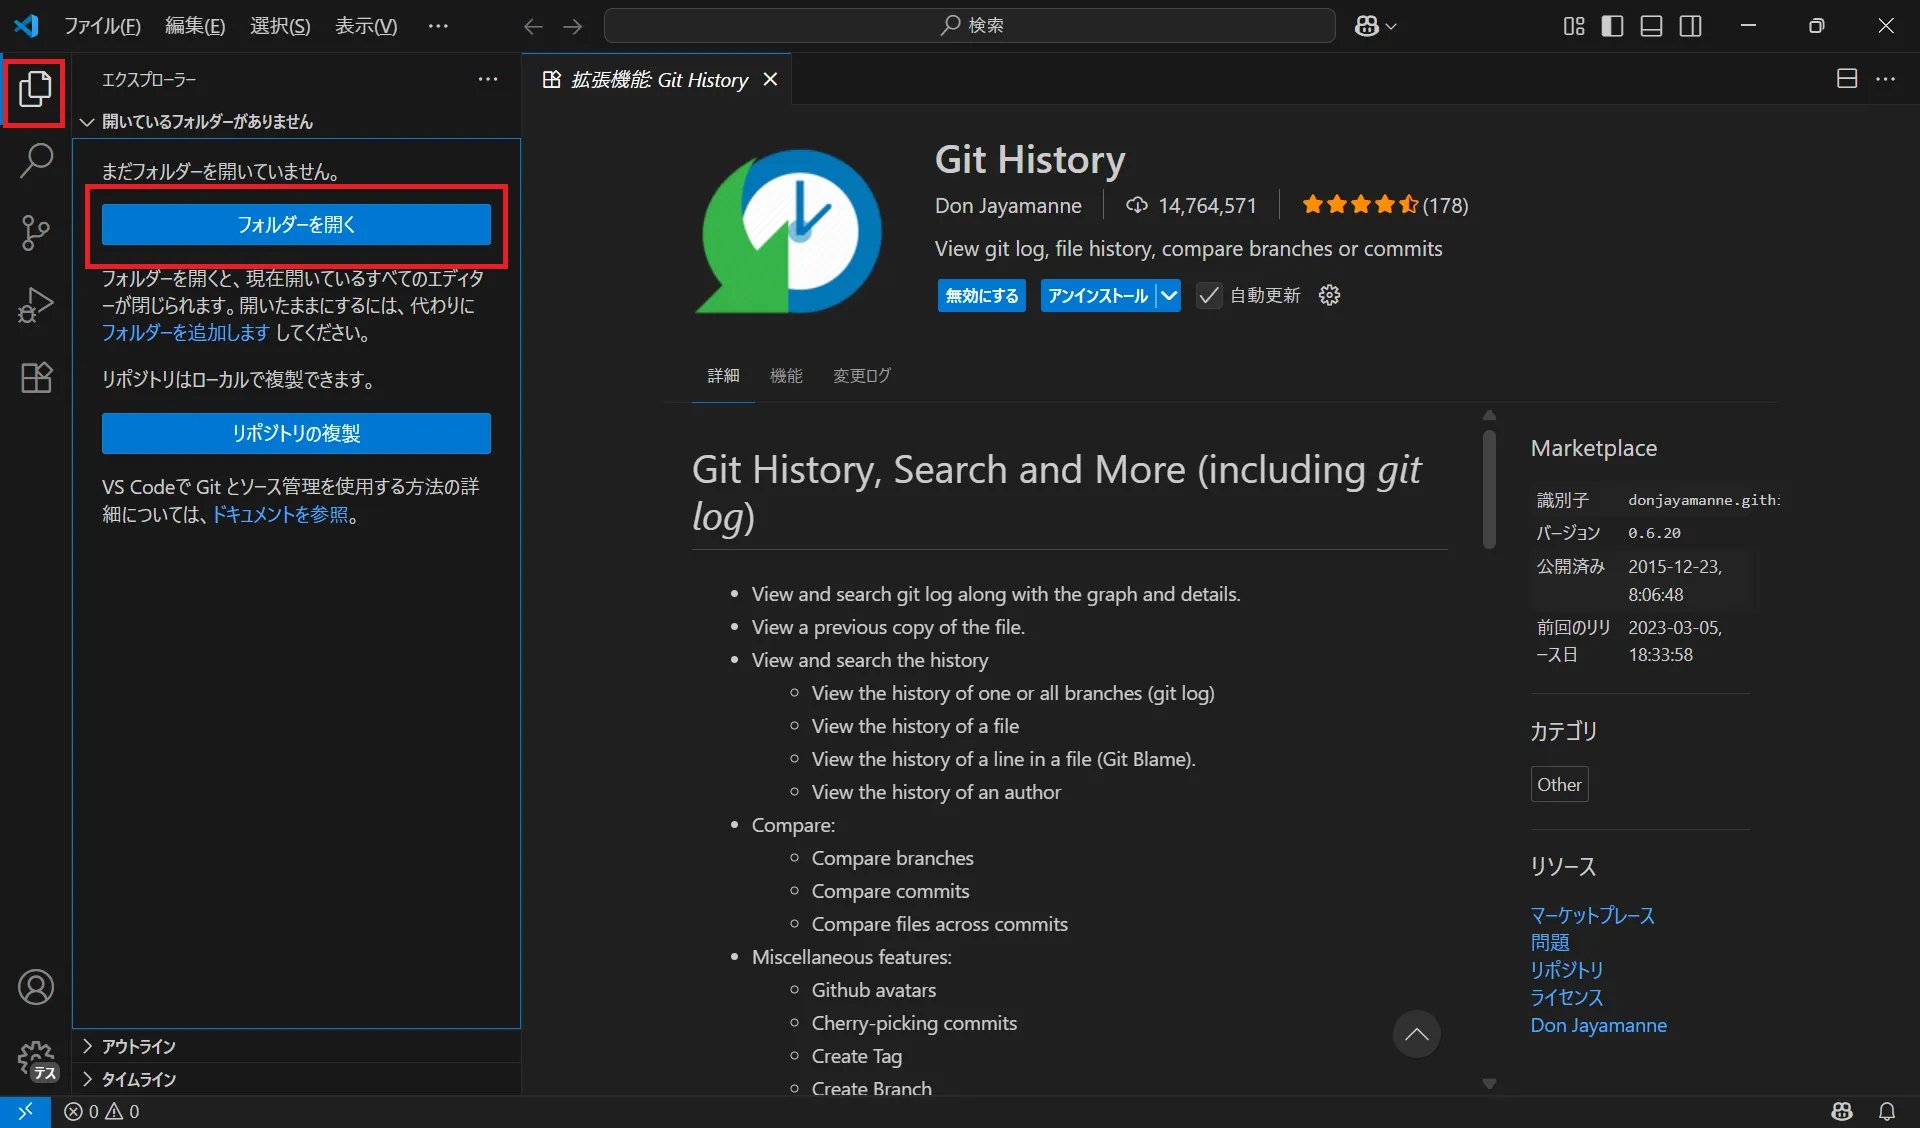
Task: Open the License resource link
Action: (x=1567, y=997)
